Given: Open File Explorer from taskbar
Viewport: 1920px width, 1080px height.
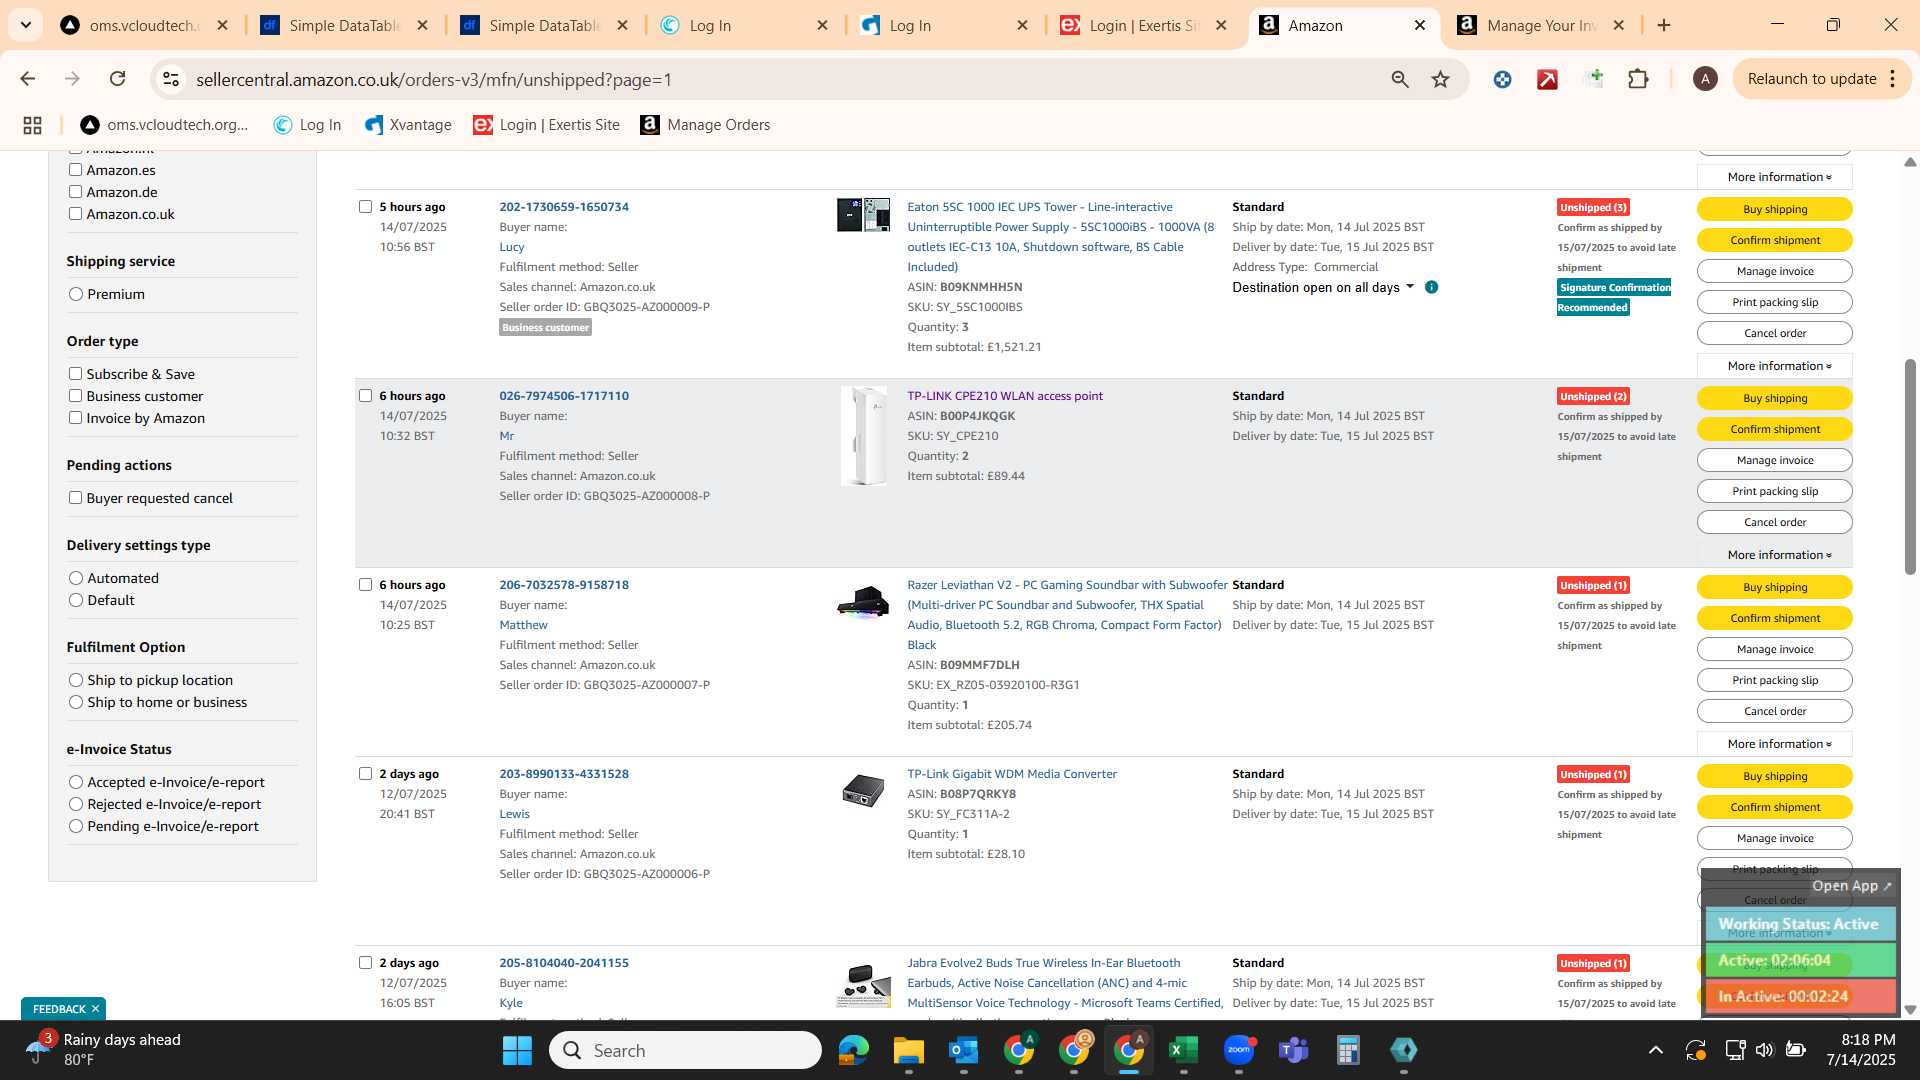Looking at the screenshot, I should pyautogui.click(x=908, y=1050).
